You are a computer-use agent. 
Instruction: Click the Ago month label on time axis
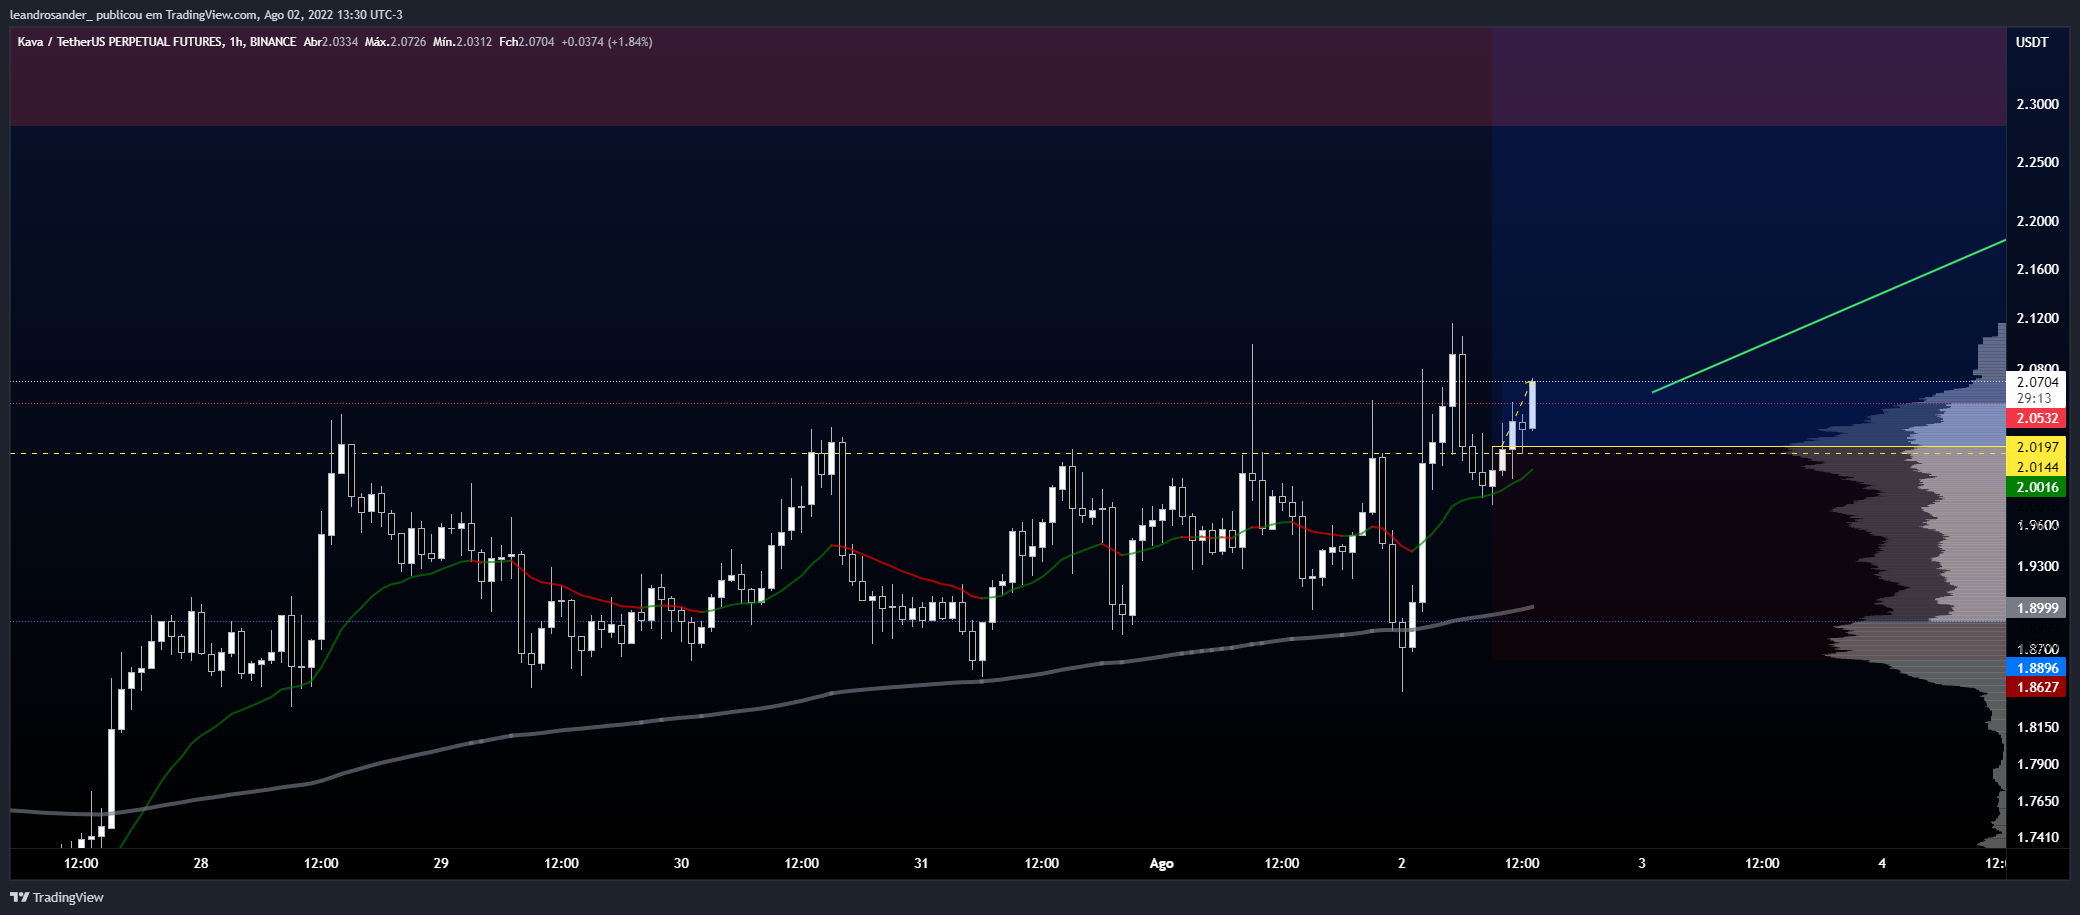[x=1161, y=863]
